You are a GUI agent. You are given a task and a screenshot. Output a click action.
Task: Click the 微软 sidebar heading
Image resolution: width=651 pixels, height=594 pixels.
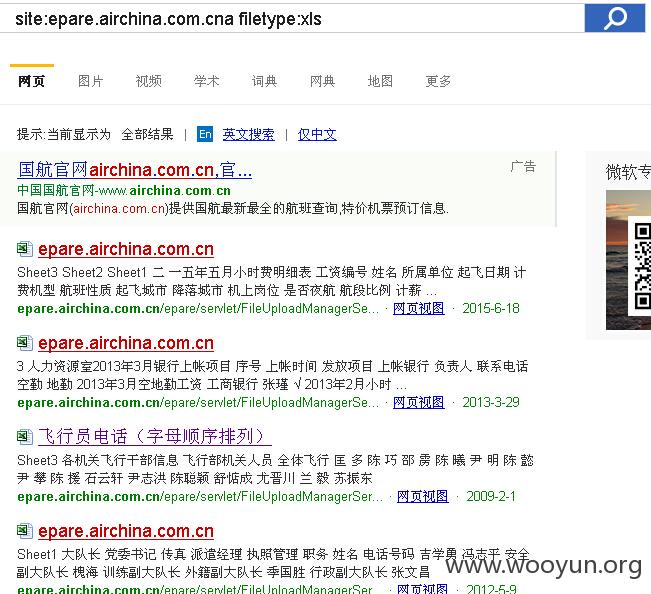[628, 172]
